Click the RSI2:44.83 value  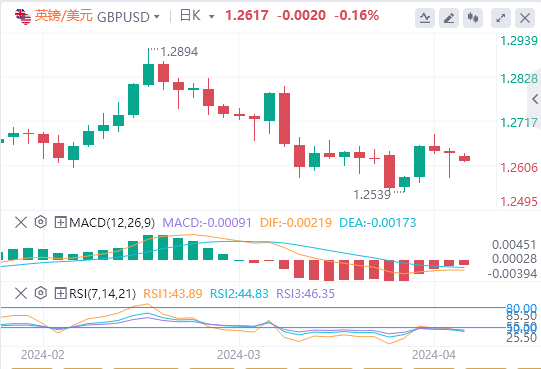click(239, 294)
